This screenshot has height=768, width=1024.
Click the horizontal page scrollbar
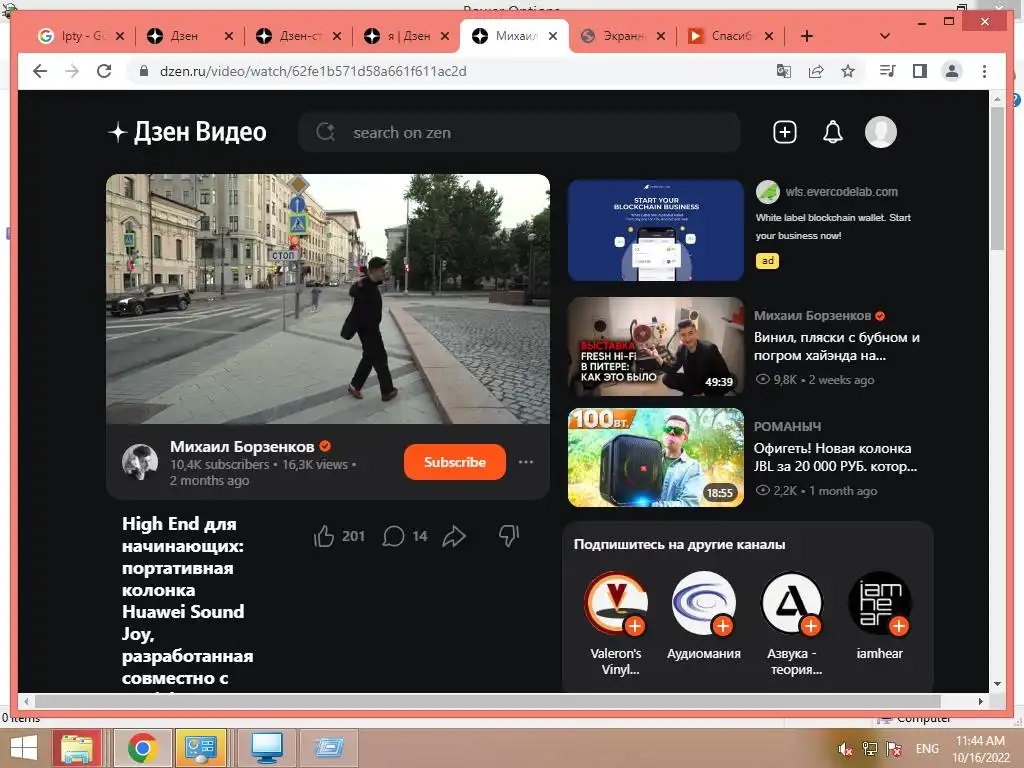(487, 701)
